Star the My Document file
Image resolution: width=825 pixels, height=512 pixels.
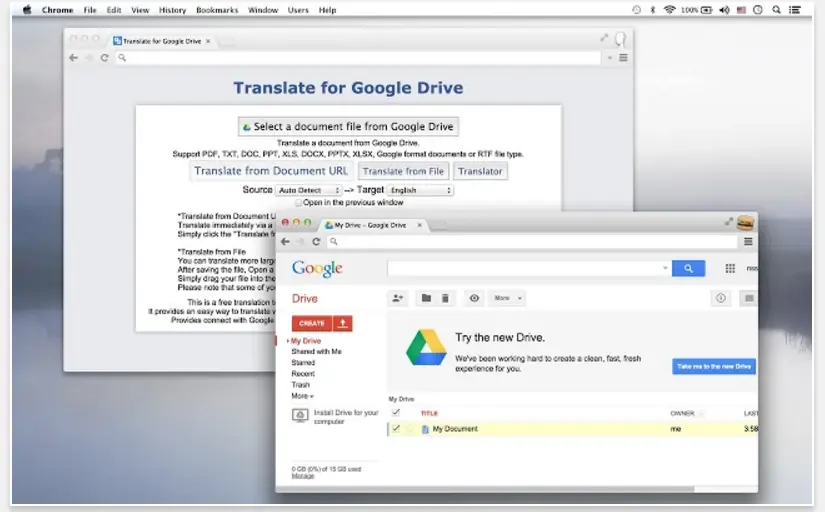[x=410, y=429]
